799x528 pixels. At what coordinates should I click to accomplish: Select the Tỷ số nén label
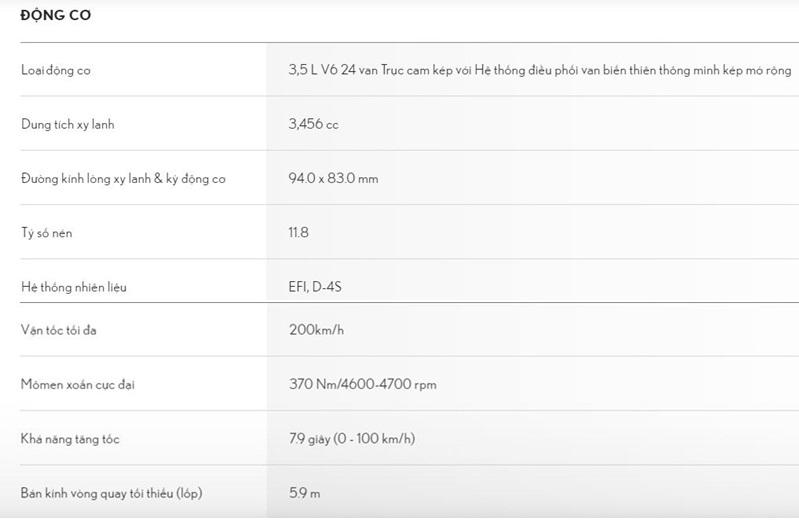(x=46, y=233)
